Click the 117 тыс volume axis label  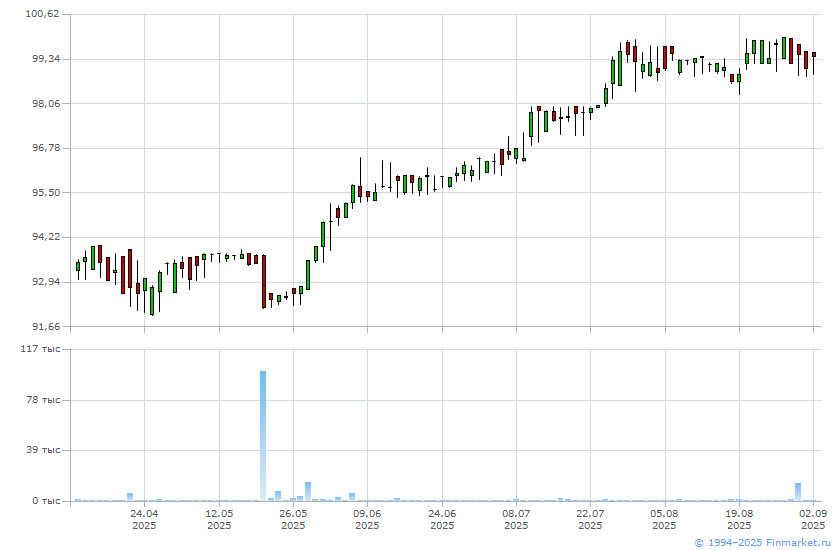[41, 349]
